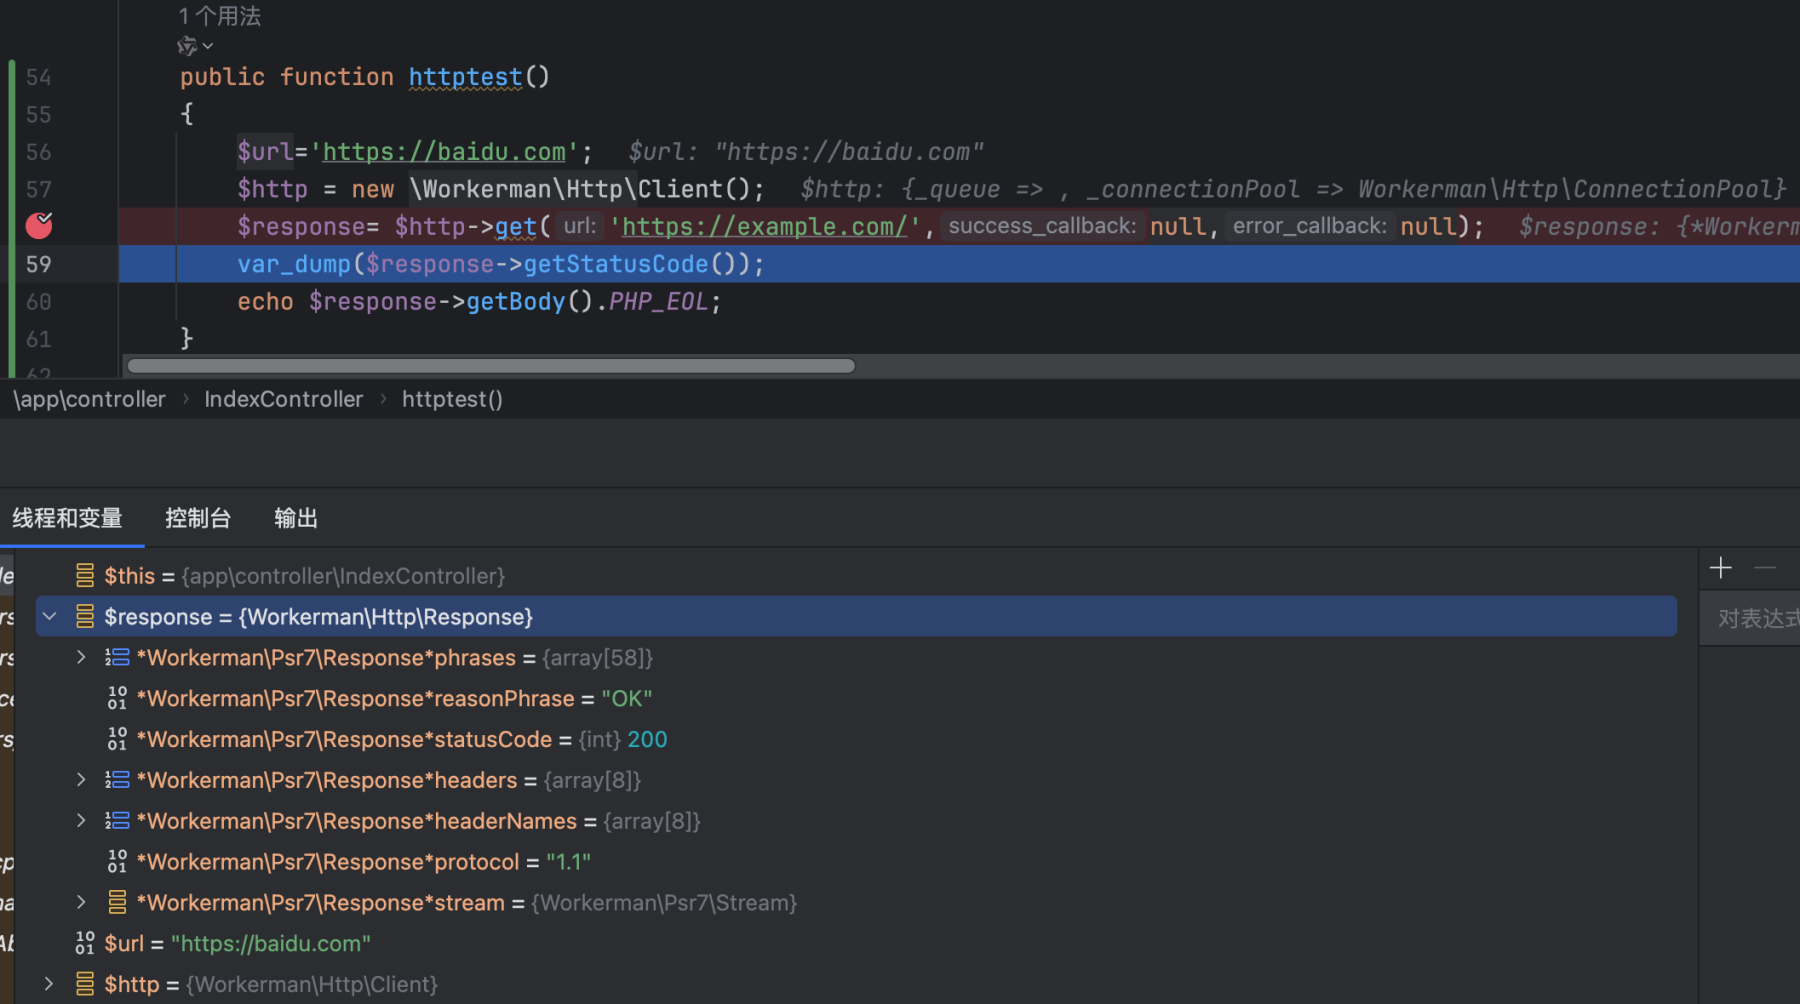
Task: Toggle the breakpoint on line 58
Action: [x=39, y=226]
